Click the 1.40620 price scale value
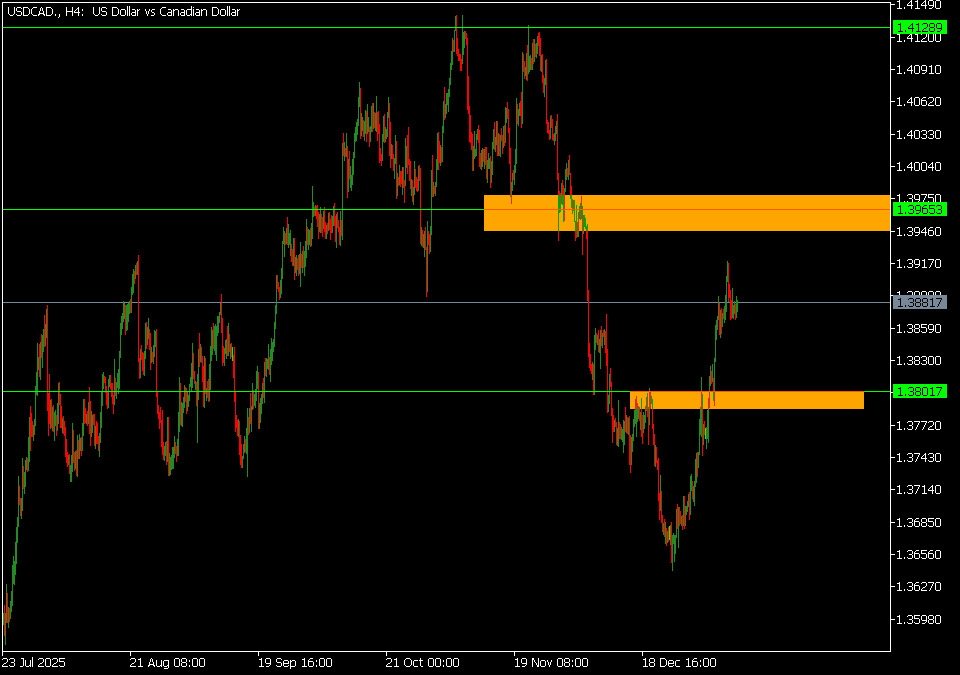 [921, 101]
